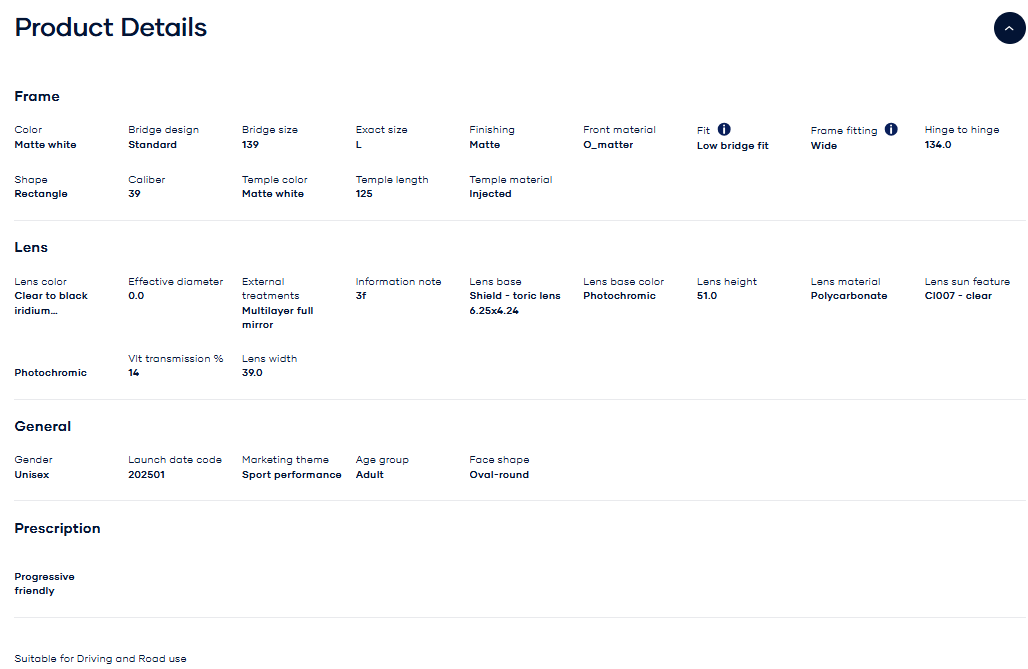Viewport: 1028px width, 669px height.
Task: Click the "Low bridge fit" value
Action: [732, 146]
